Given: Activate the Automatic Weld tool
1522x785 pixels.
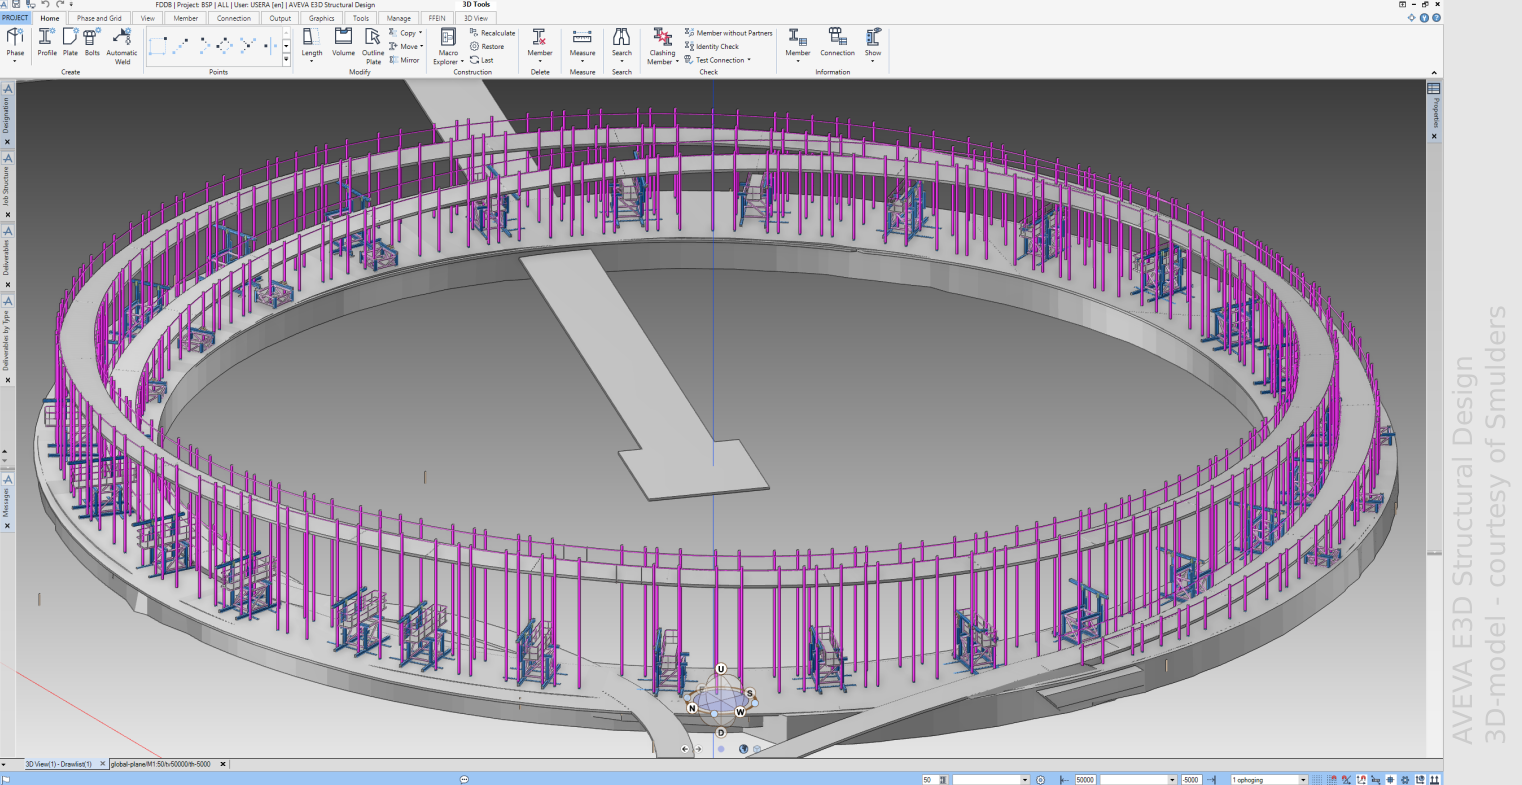Looking at the screenshot, I should [x=122, y=46].
